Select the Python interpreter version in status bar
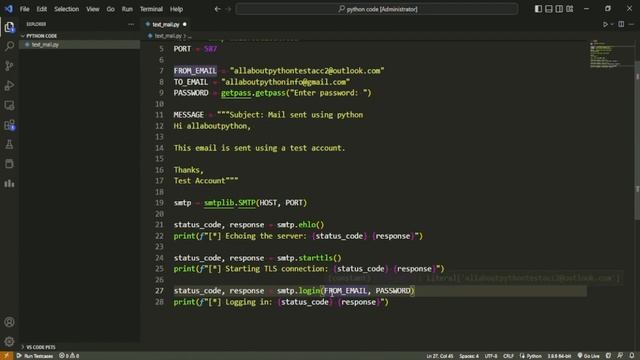 pyautogui.click(x=560, y=356)
